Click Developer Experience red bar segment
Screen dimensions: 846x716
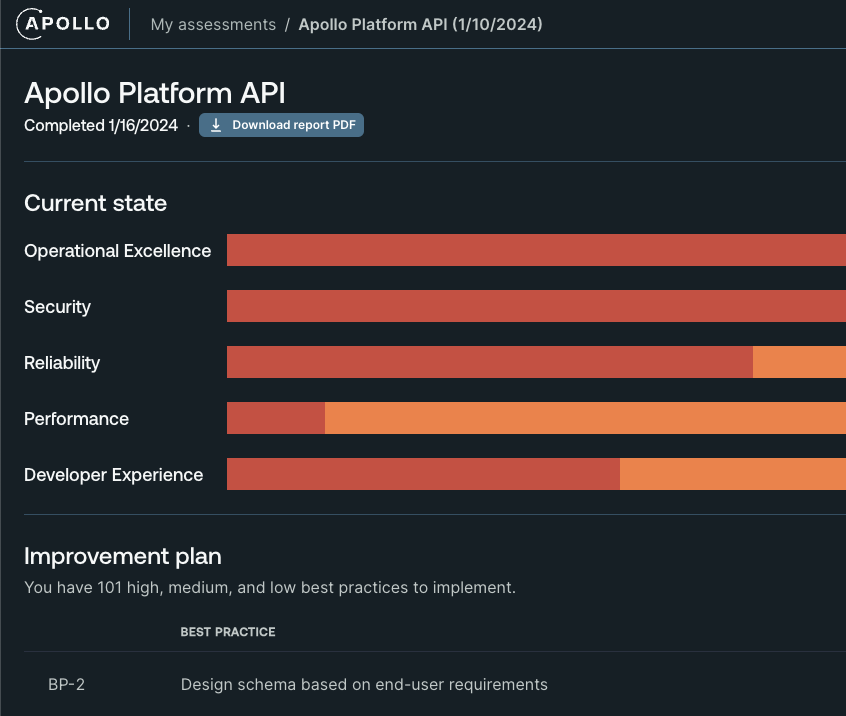point(424,474)
